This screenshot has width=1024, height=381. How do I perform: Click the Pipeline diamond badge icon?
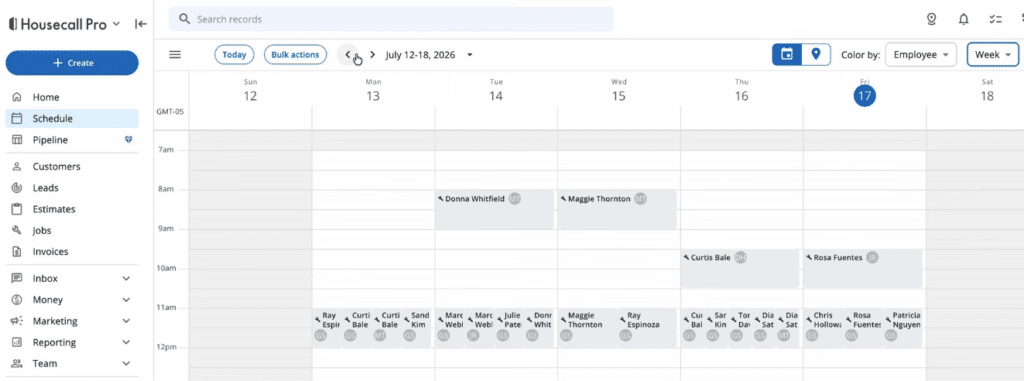(129, 140)
